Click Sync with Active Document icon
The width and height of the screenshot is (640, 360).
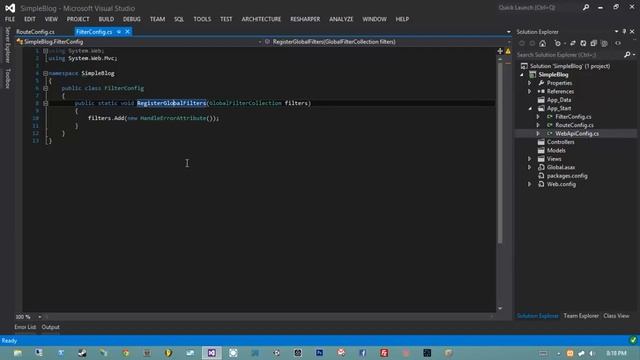573,43
